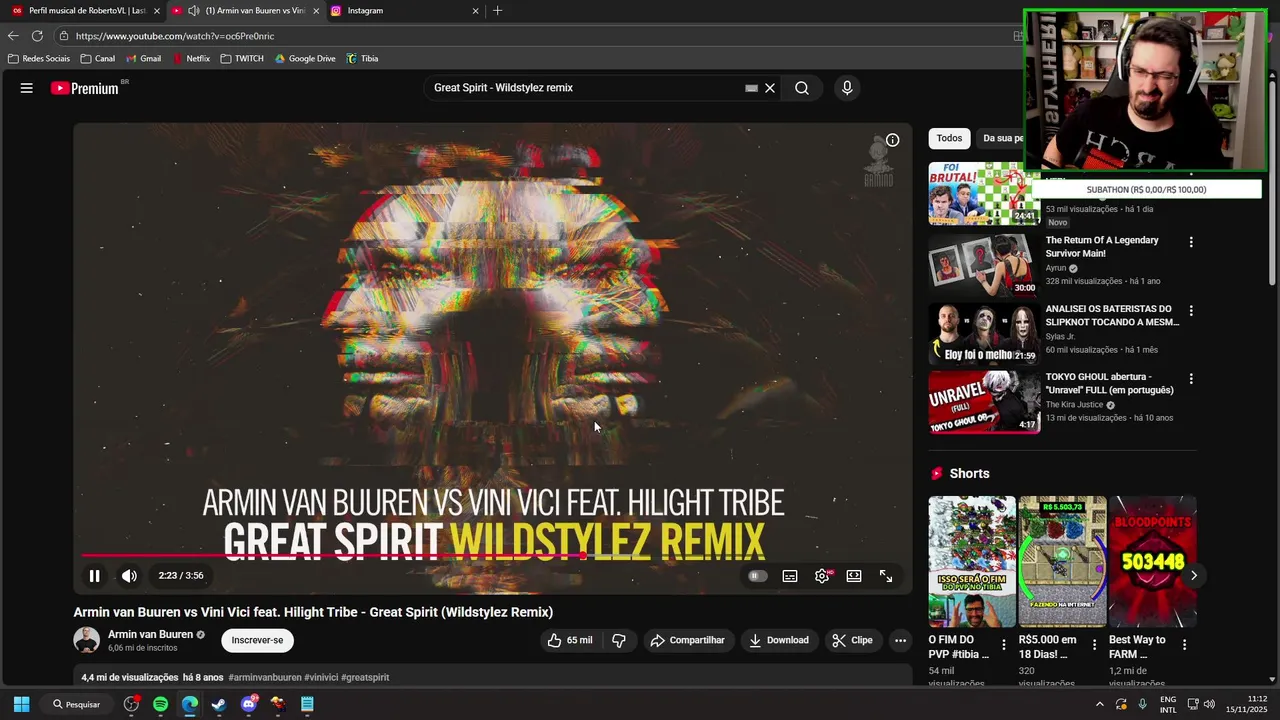Image resolution: width=1280 pixels, height=720 pixels.
Task: Open Gmail bookmark
Action: tap(144, 59)
